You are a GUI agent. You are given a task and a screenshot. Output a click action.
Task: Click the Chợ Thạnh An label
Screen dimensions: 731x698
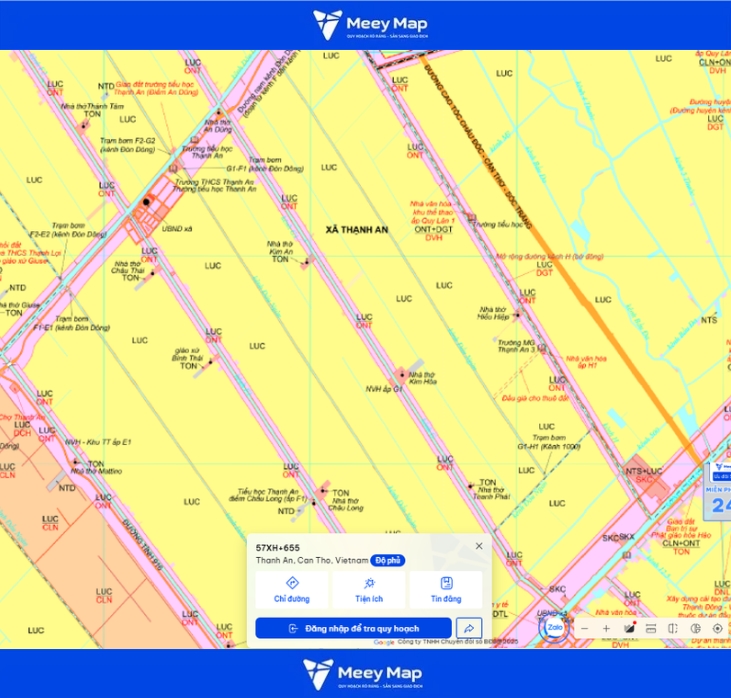(21, 417)
